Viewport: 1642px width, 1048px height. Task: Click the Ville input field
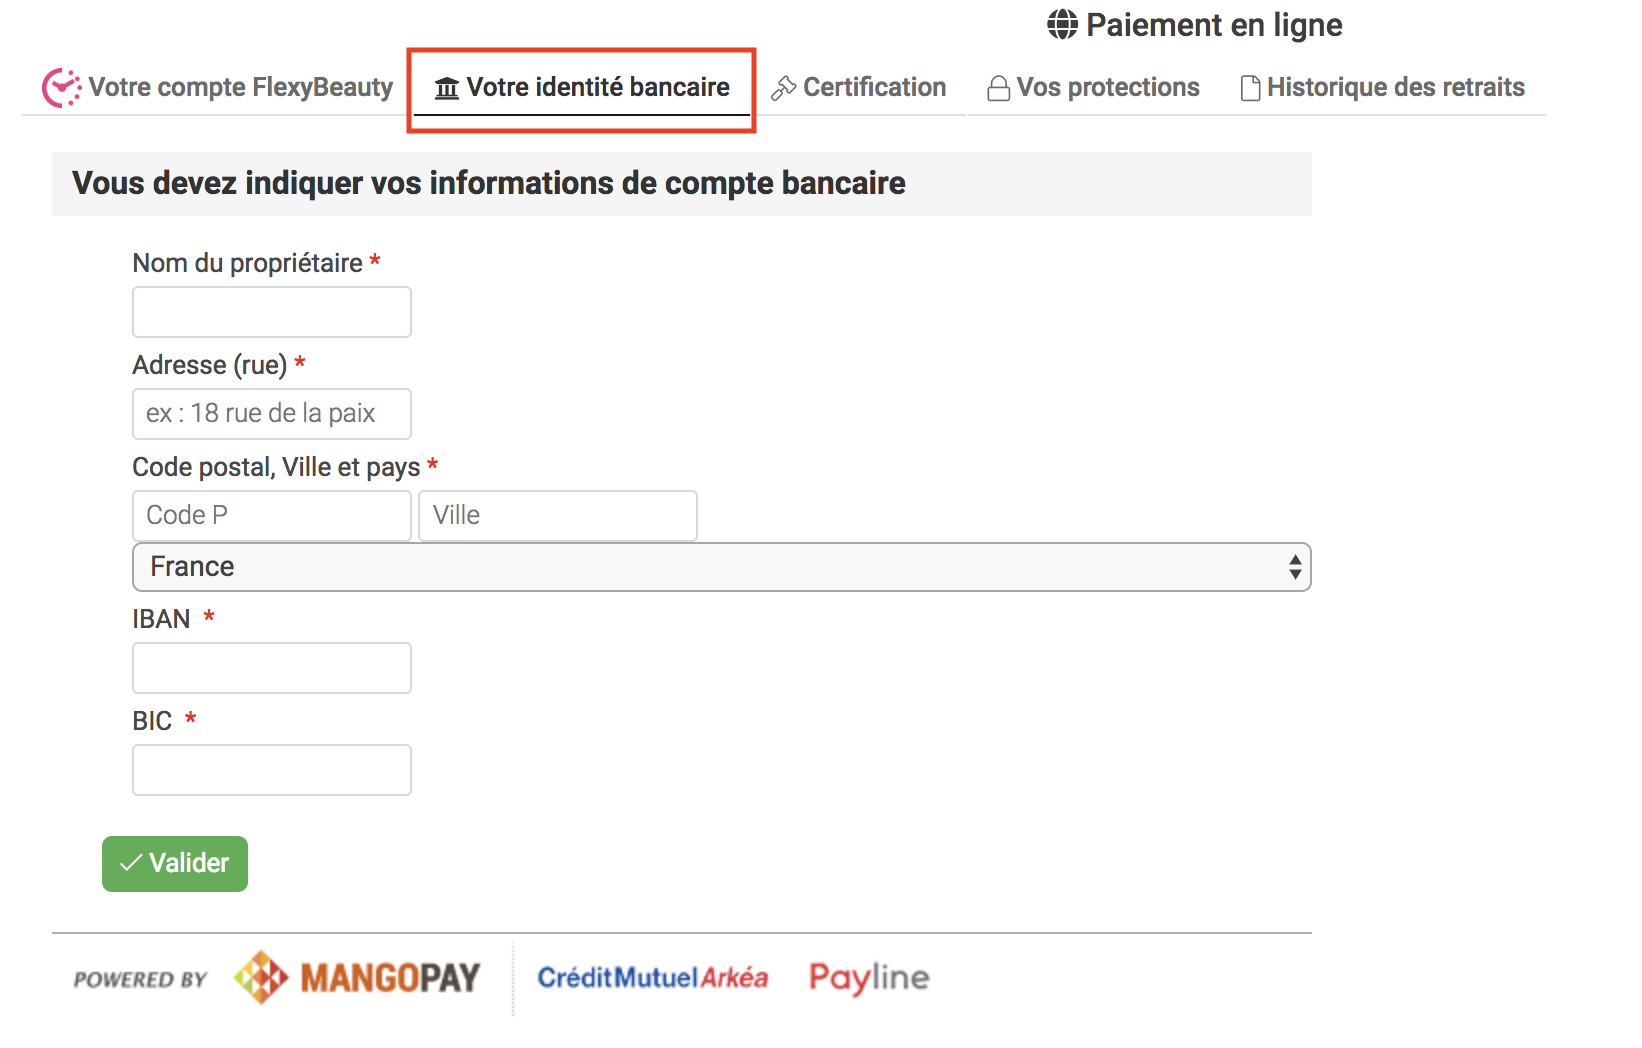click(558, 516)
